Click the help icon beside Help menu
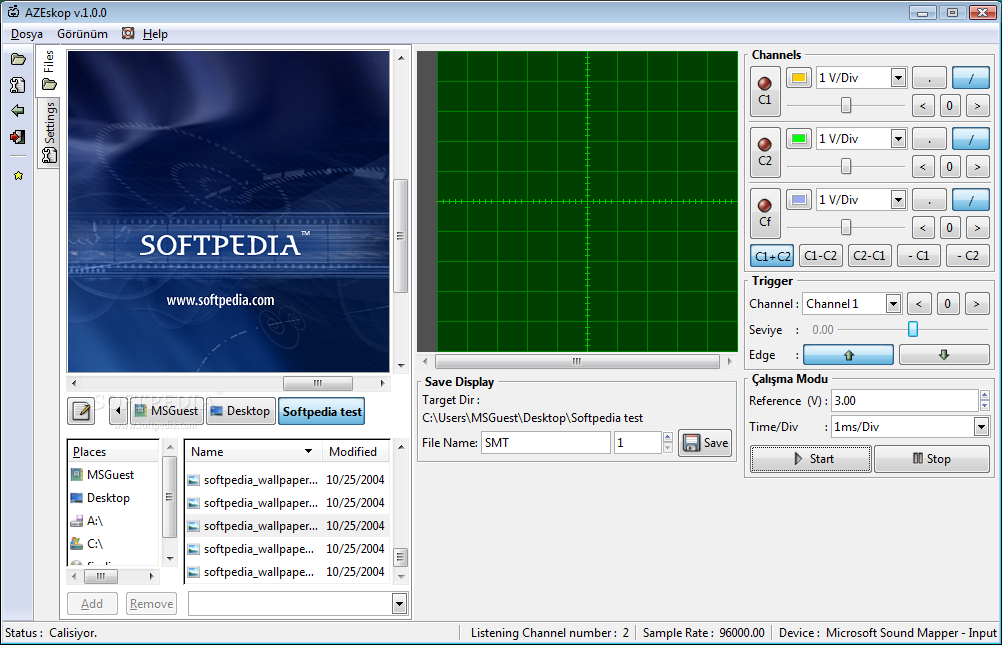The image size is (1002, 645). click(x=128, y=33)
